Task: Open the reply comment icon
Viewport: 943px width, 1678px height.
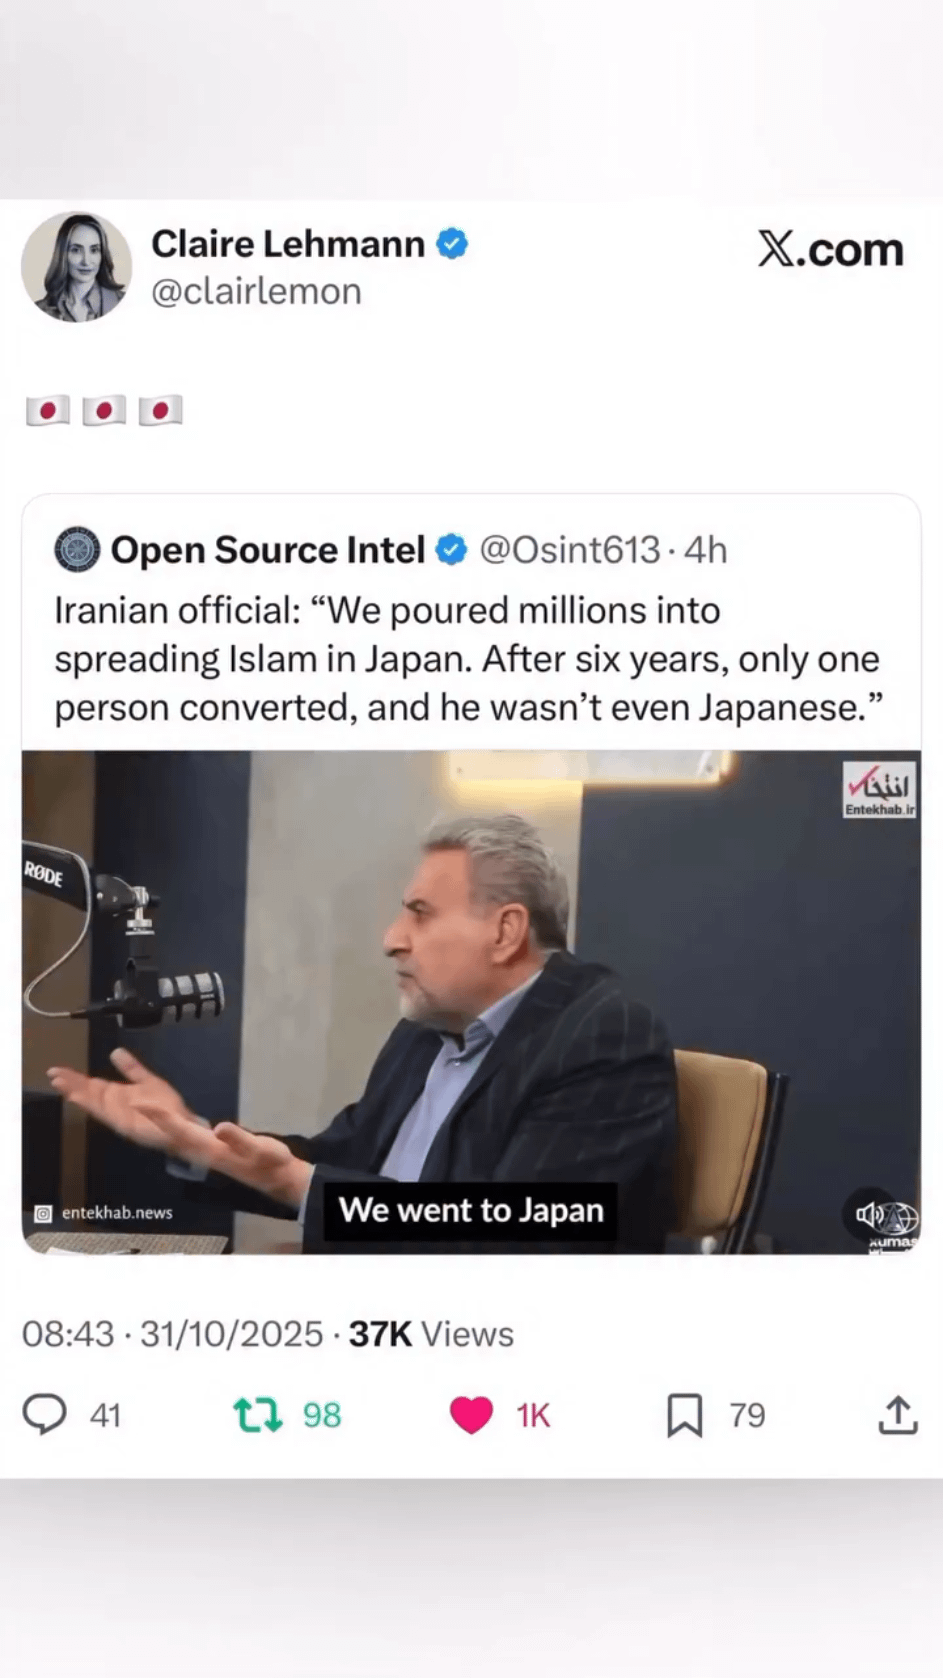Action: (x=45, y=1414)
